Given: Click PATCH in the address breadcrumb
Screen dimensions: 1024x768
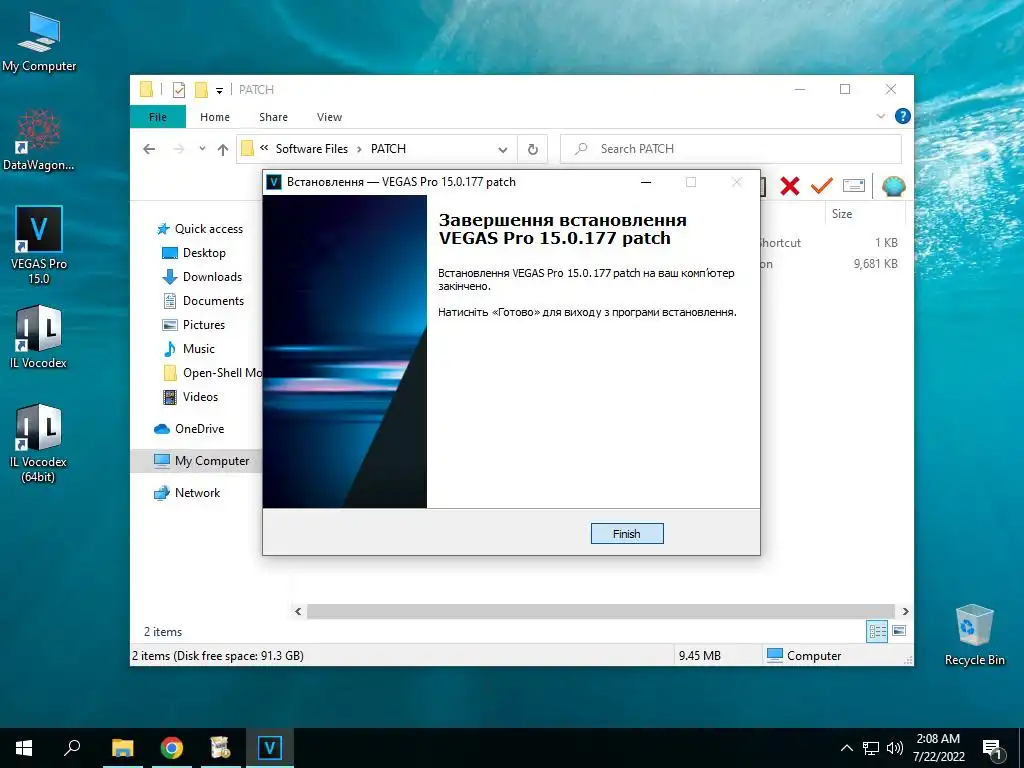Looking at the screenshot, I should [x=388, y=149].
